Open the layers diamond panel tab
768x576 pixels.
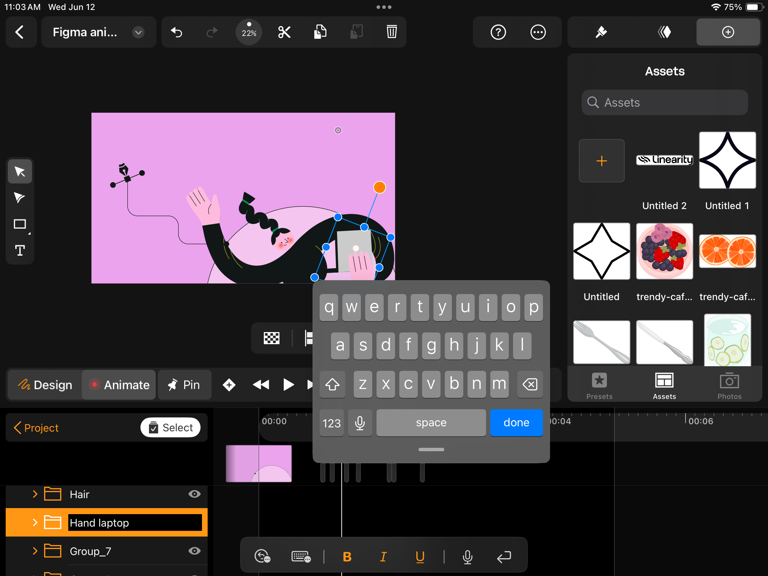(x=664, y=32)
